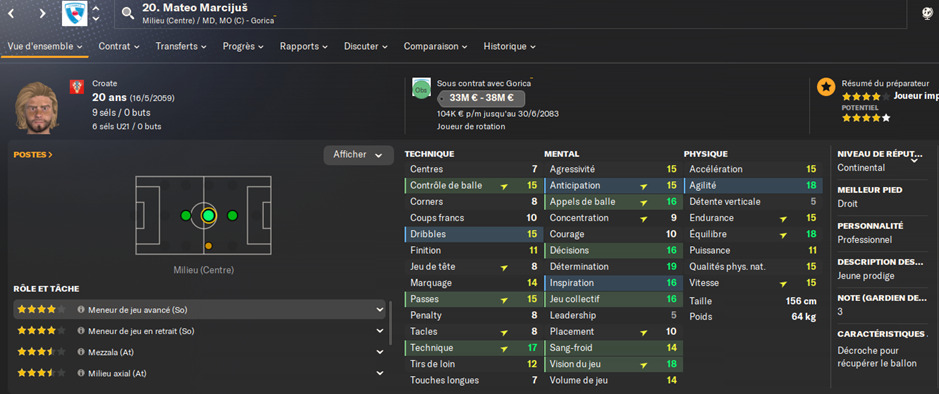Click the 33M € - 38M € value

481,98
